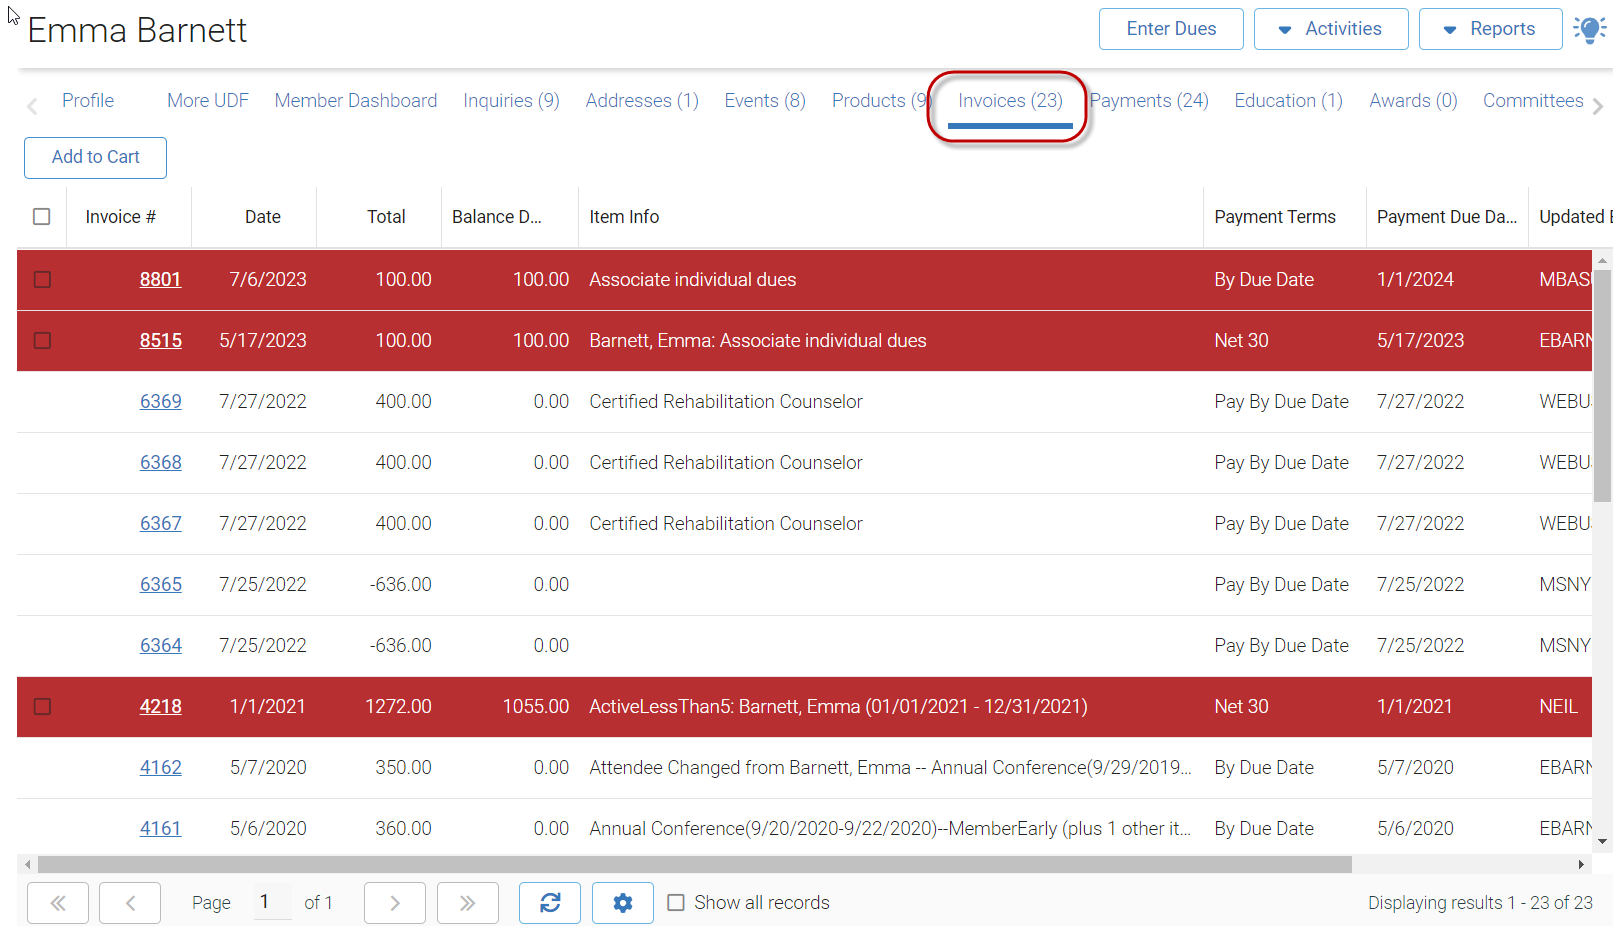Viewport: 1624px width, 926px height.
Task: Switch to the Profile tab
Action: click(88, 101)
